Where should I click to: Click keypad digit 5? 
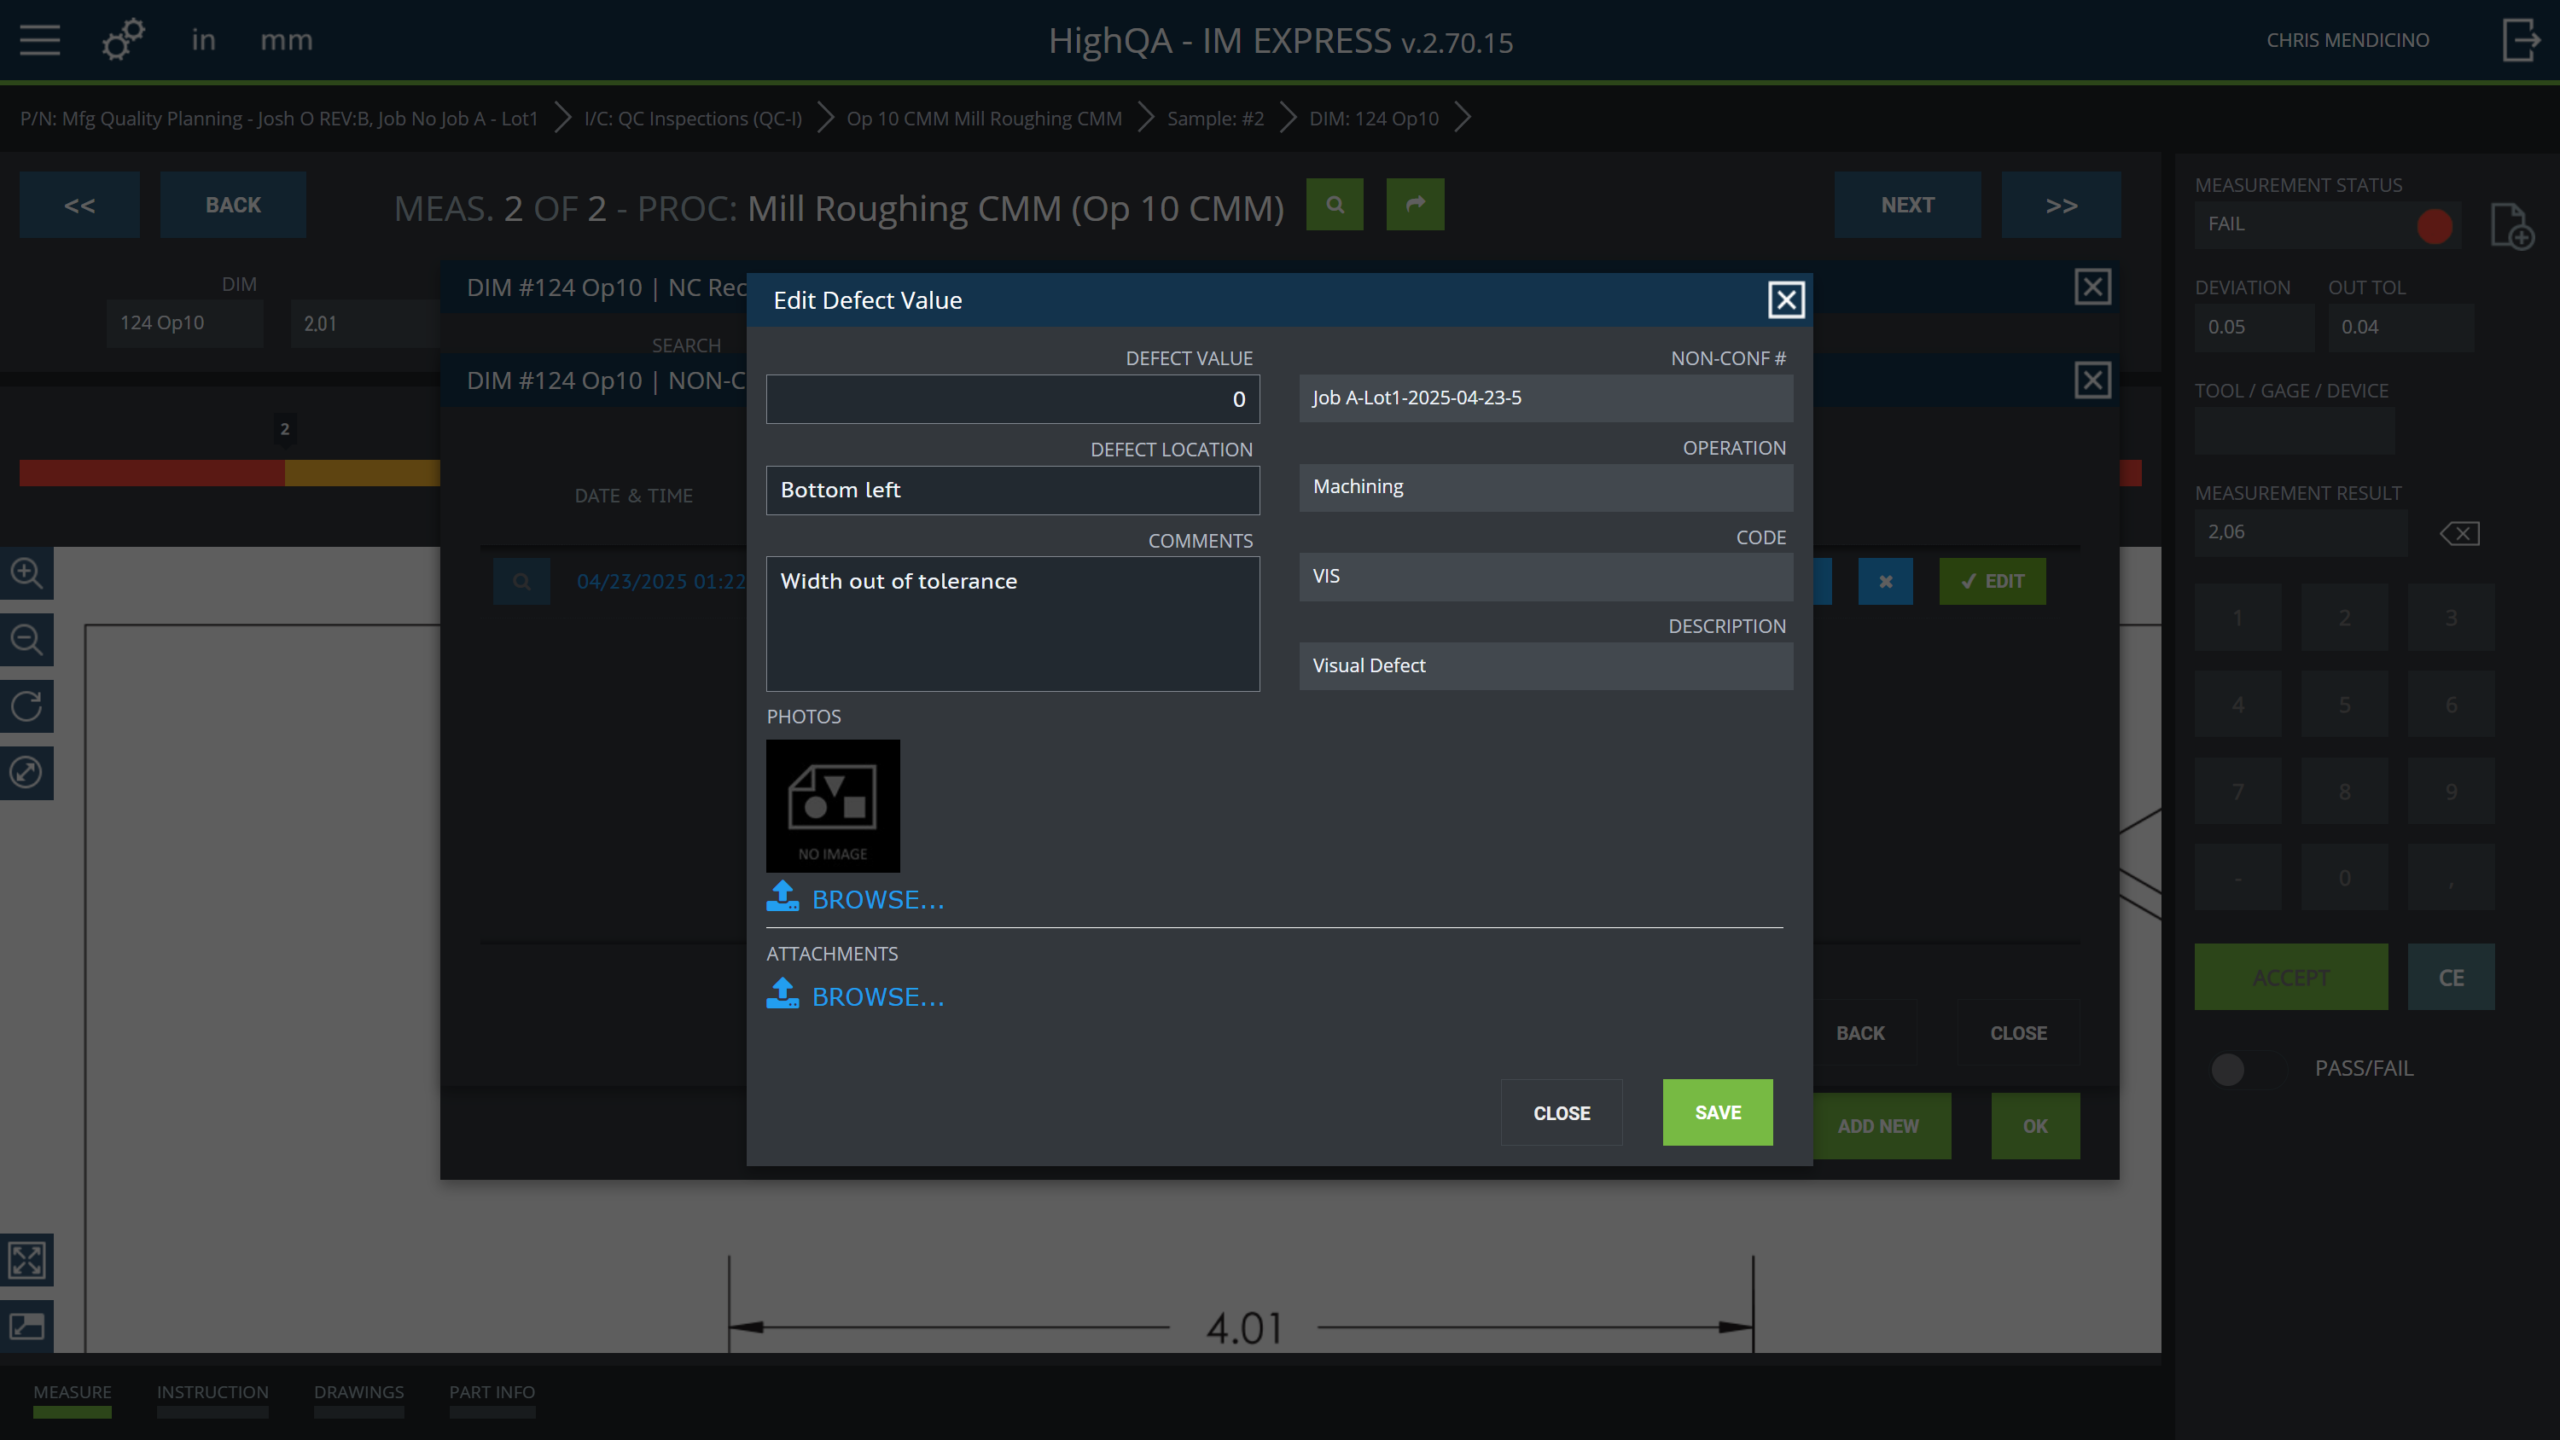2344,704
